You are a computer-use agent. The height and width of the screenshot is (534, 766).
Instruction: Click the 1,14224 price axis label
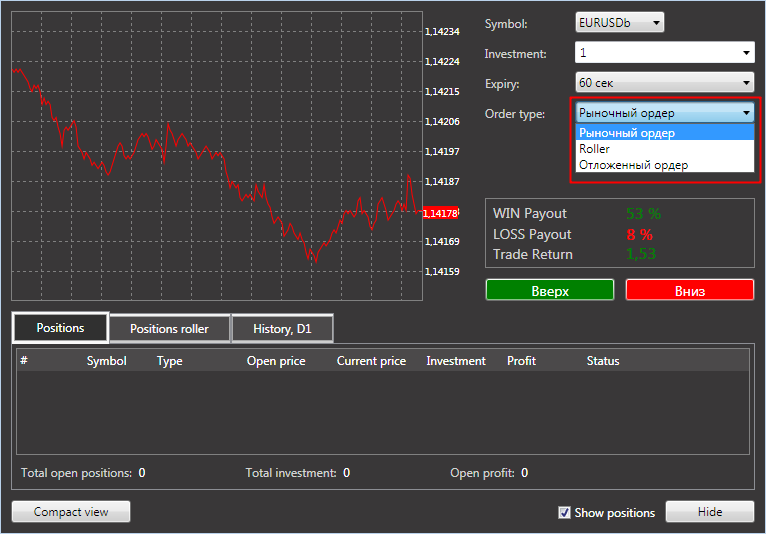[x=442, y=61]
